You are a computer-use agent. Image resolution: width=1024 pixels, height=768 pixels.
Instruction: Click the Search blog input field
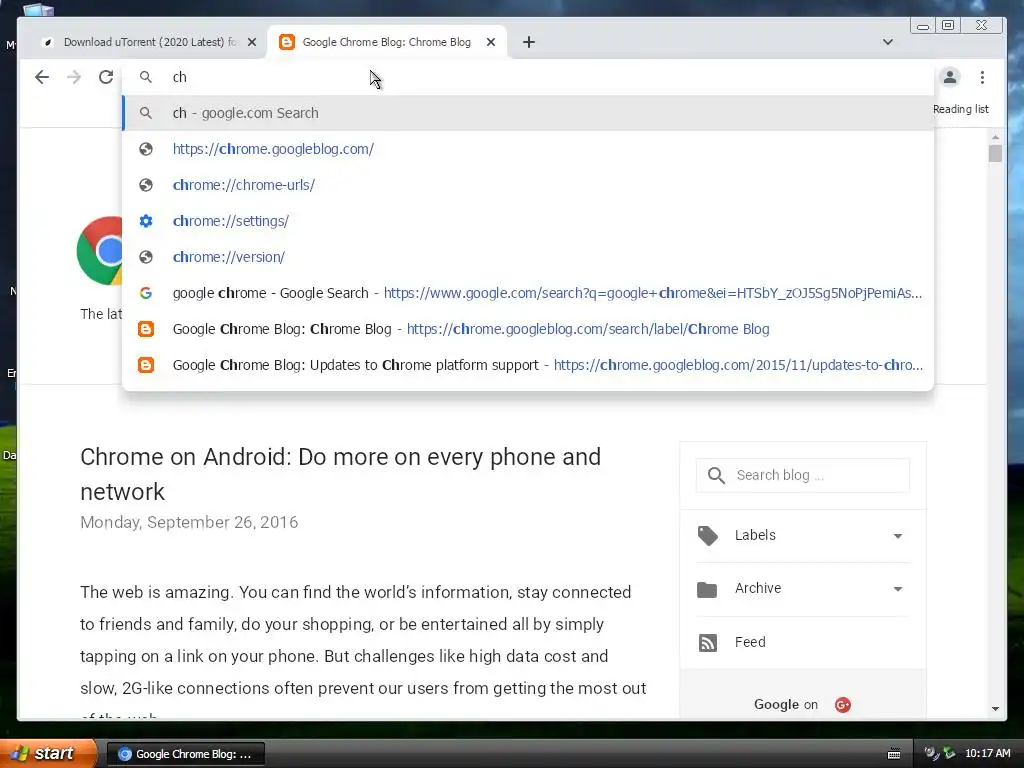(803, 475)
